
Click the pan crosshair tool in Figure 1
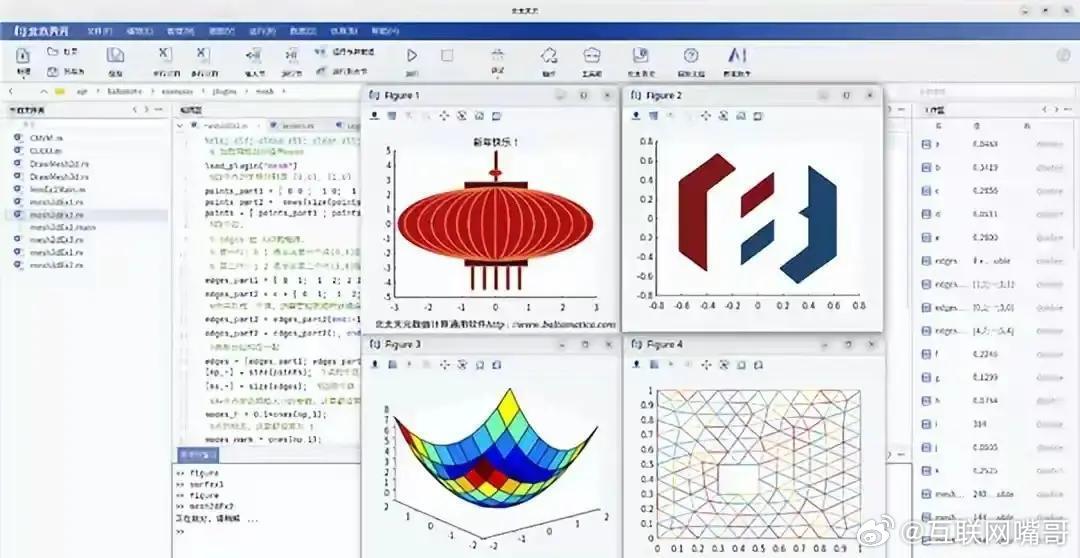click(444, 116)
